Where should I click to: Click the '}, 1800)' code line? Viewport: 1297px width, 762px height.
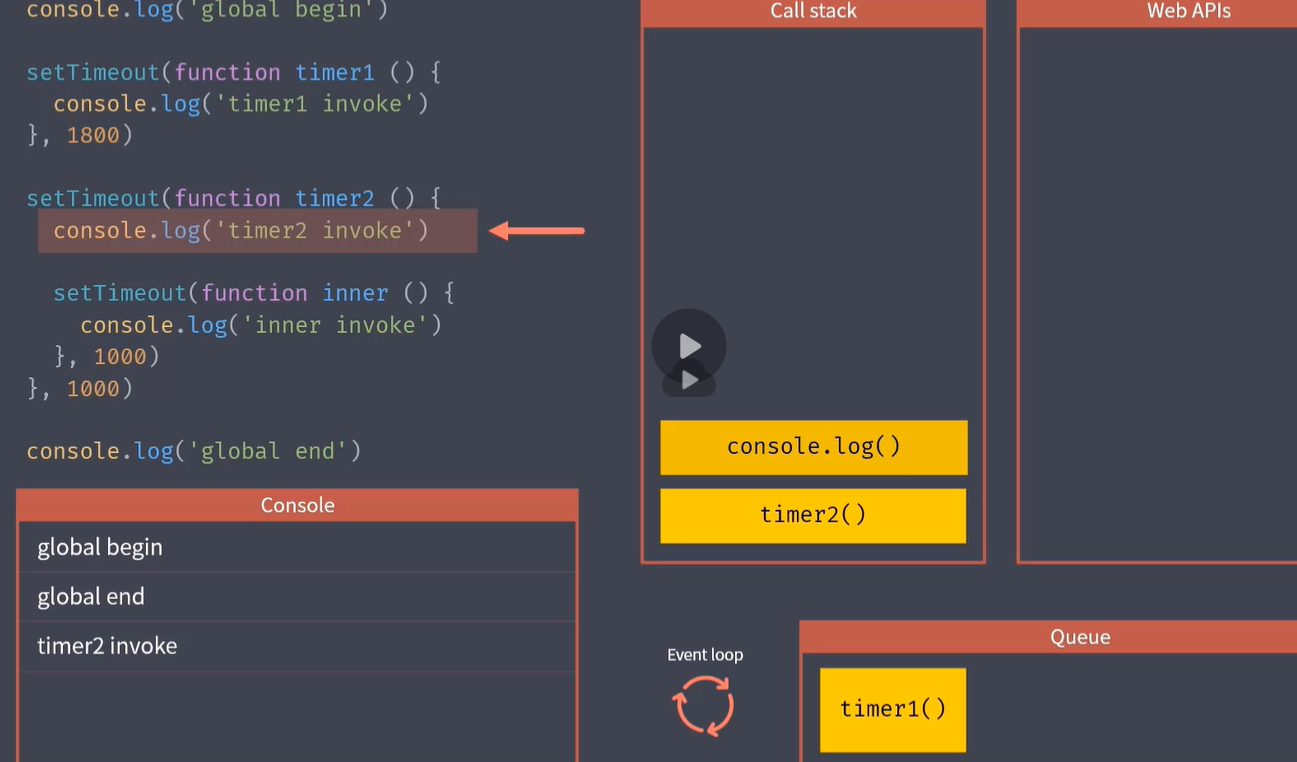[80, 135]
